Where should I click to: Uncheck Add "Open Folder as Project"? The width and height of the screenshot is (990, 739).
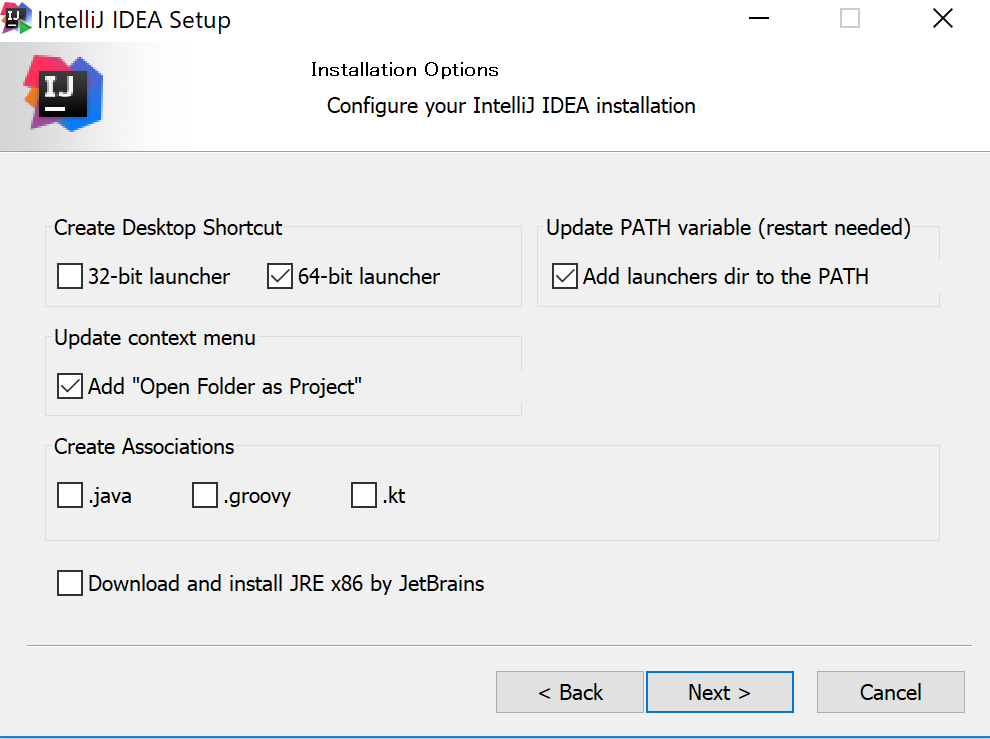(69, 385)
